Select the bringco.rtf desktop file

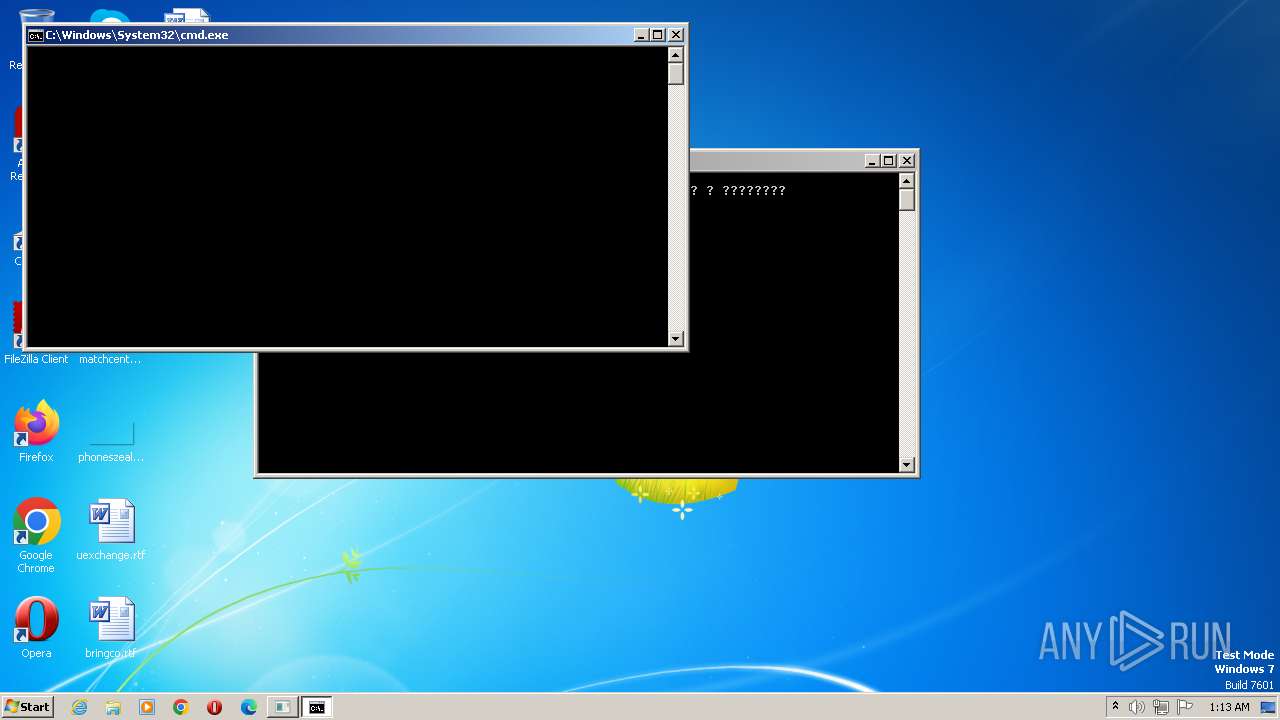tap(111, 628)
